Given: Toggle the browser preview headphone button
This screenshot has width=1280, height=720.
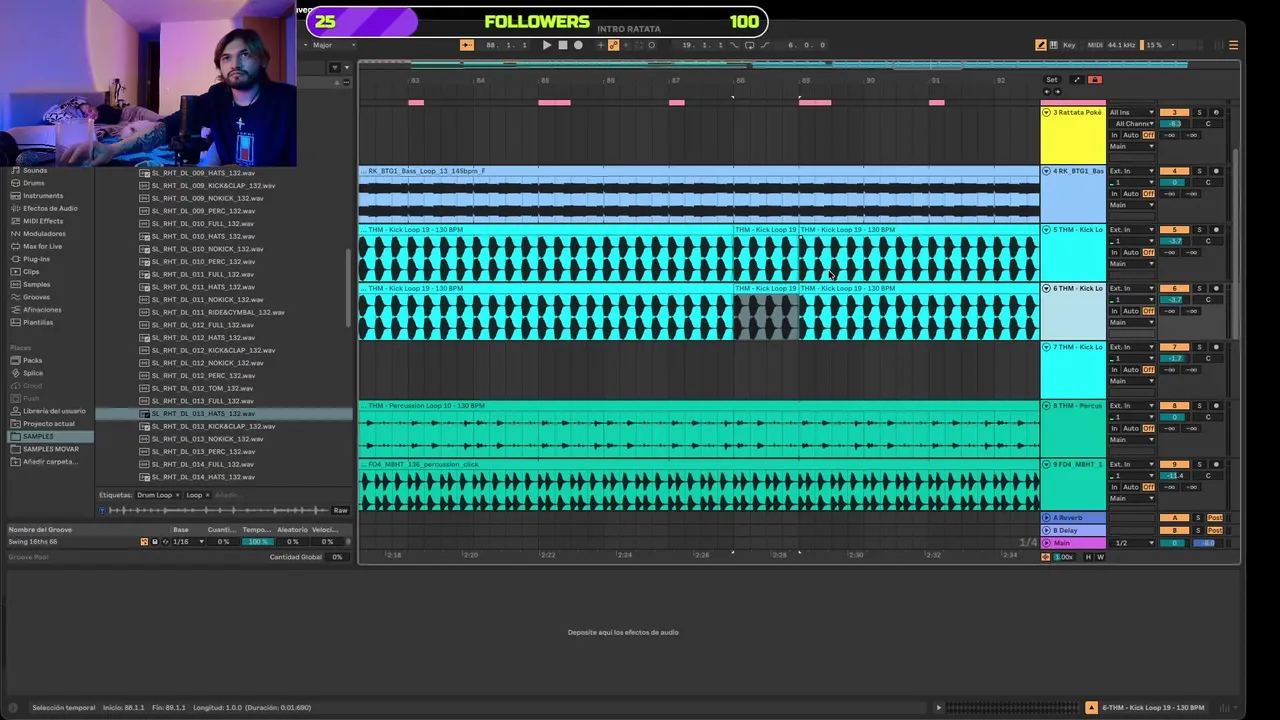Looking at the screenshot, I should coord(102,510).
